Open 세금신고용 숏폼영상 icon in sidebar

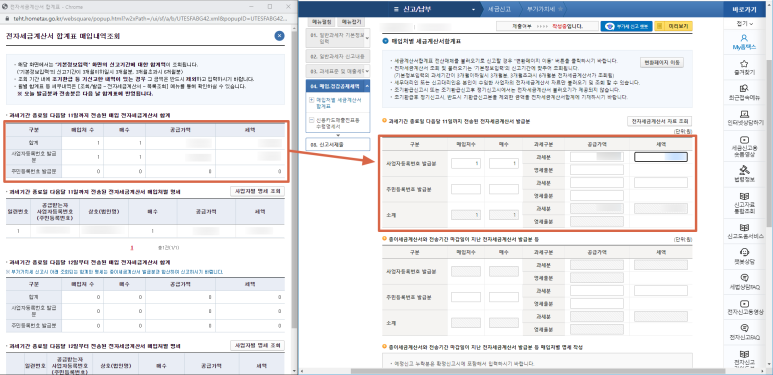[744, 146]
